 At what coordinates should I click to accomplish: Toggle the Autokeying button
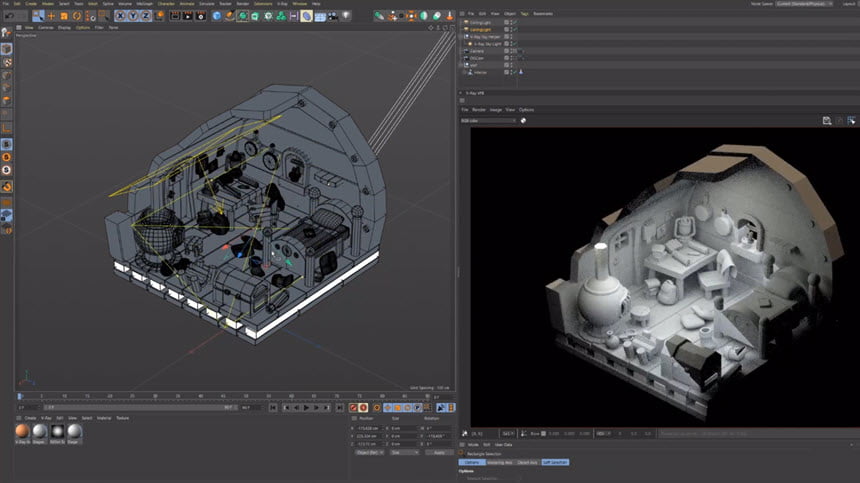[x=363, y=407]
